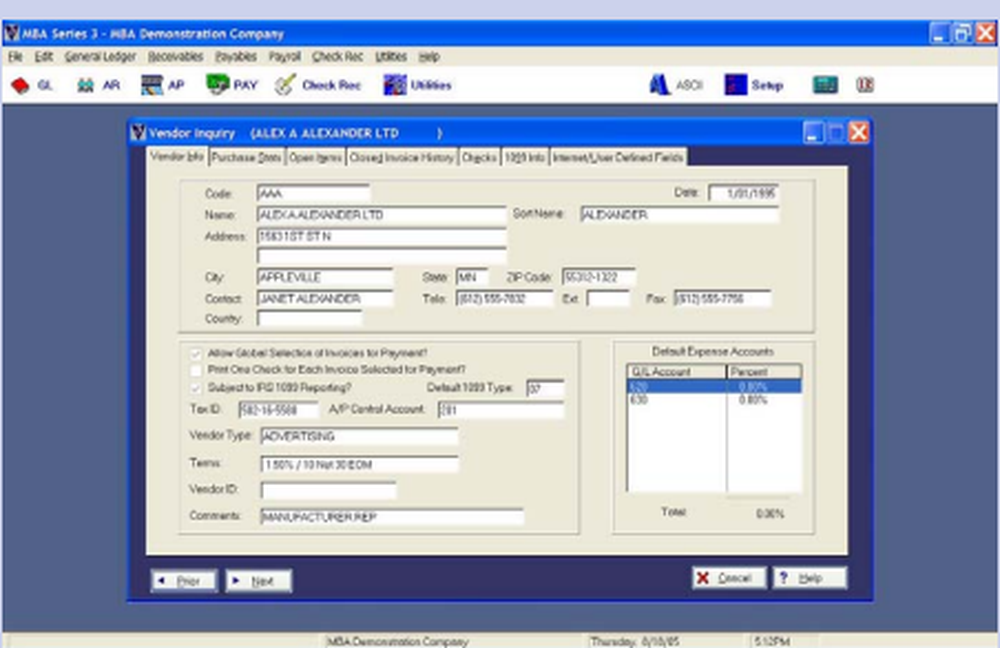Screen dimensions: 1000x648
Task: Open the Checks tab
Action: coord(479,156)
